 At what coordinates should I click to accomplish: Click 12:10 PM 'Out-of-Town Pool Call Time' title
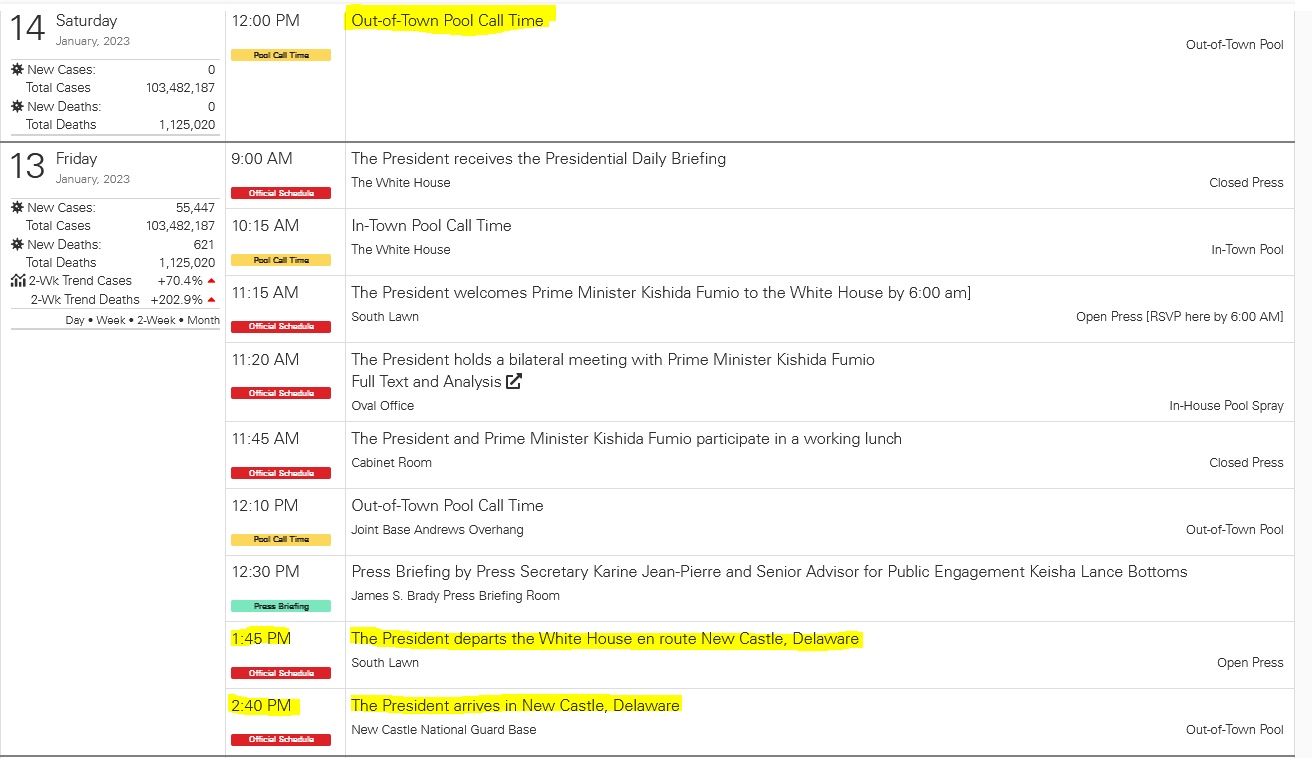(448, 505)
